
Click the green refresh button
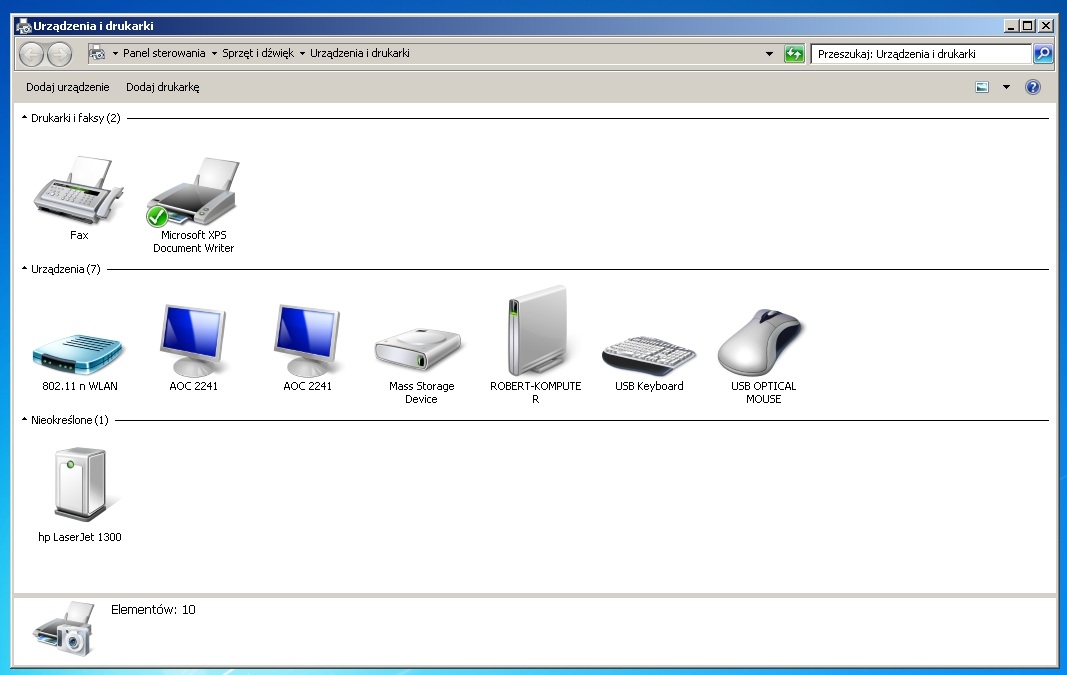coord(794,54)
